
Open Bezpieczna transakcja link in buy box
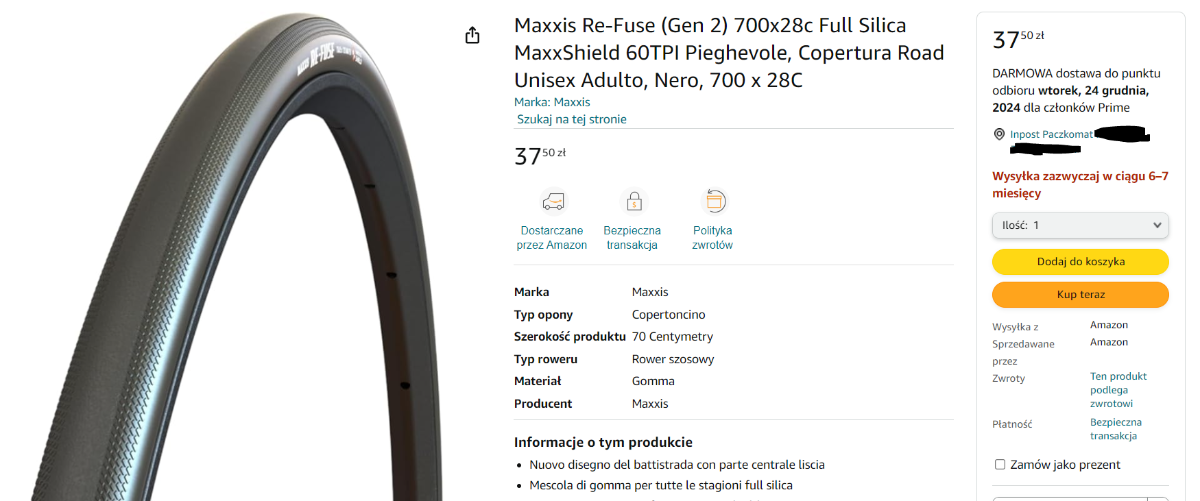point(1115,429)
